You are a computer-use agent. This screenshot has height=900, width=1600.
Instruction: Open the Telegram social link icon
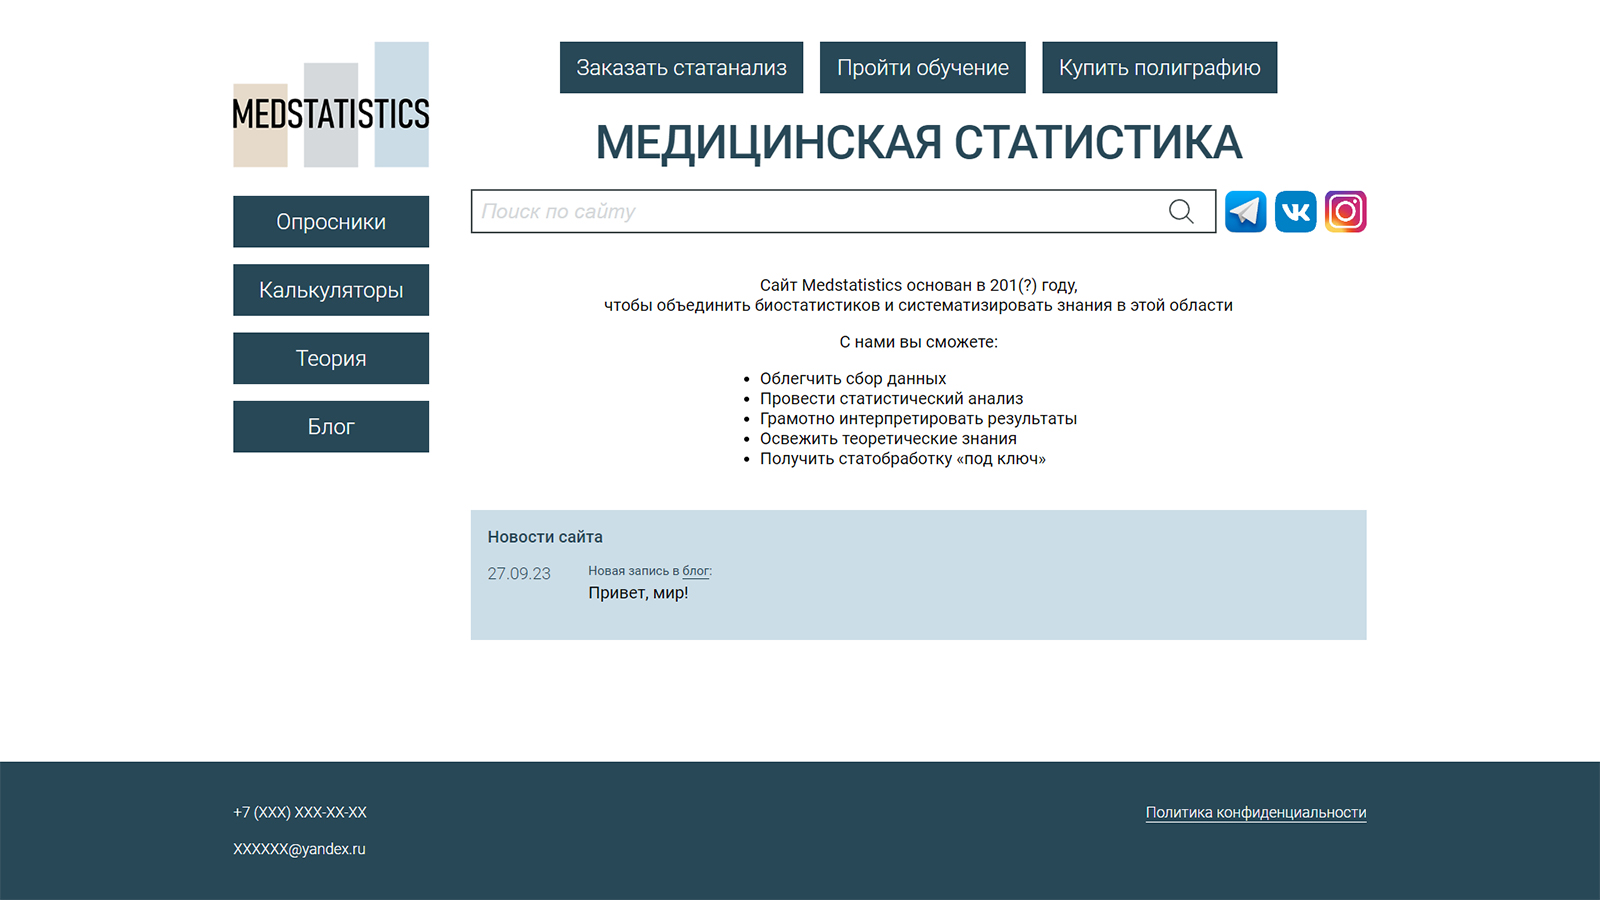click(1245, 211)
